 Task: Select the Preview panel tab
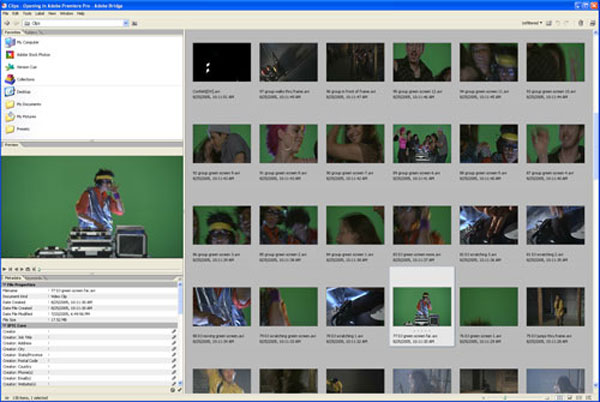coord(11,145)
